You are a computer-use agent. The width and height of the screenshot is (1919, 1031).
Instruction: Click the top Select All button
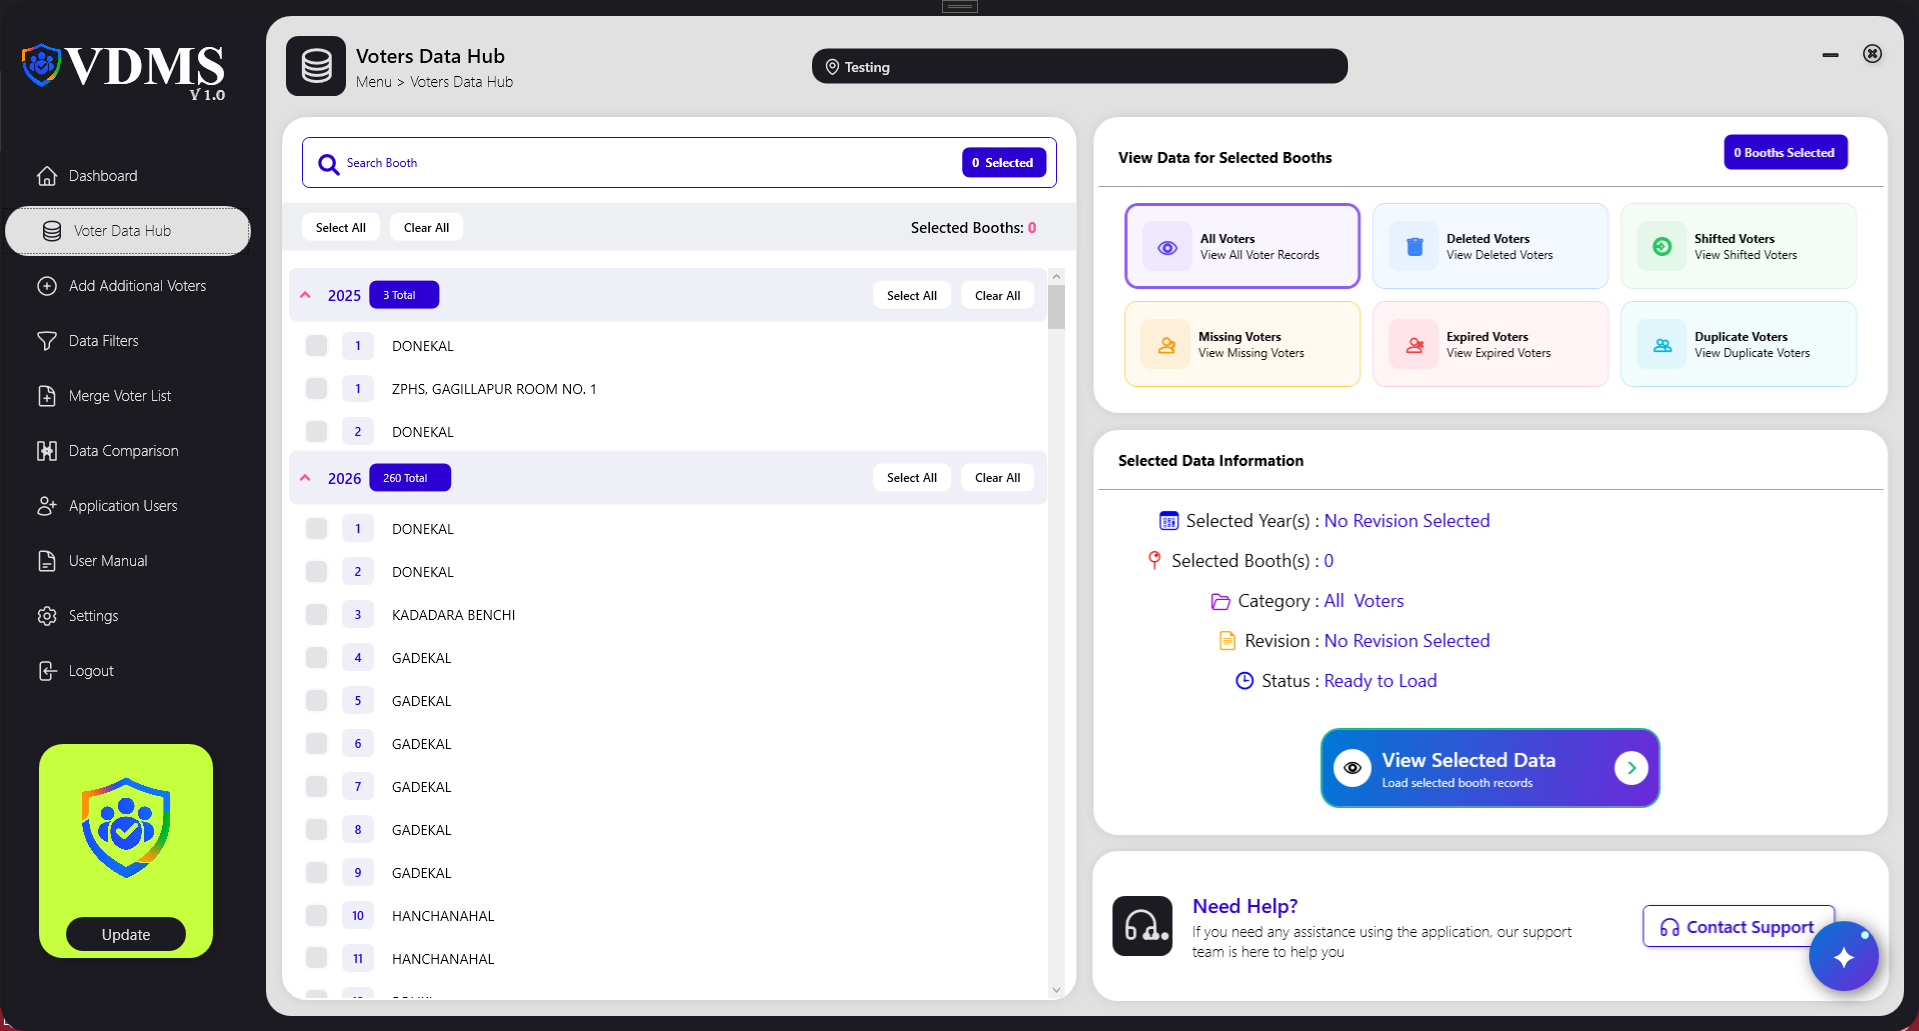pos(341,228)
